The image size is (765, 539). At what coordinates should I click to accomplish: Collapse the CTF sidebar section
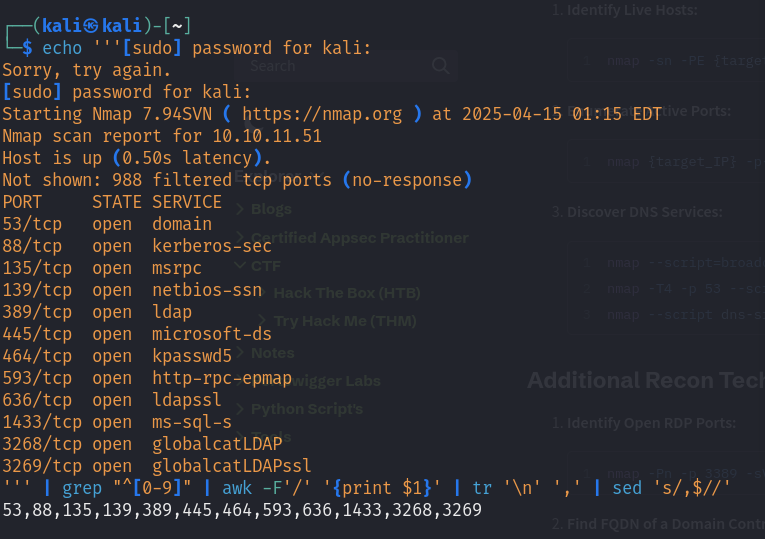point(266,266)
